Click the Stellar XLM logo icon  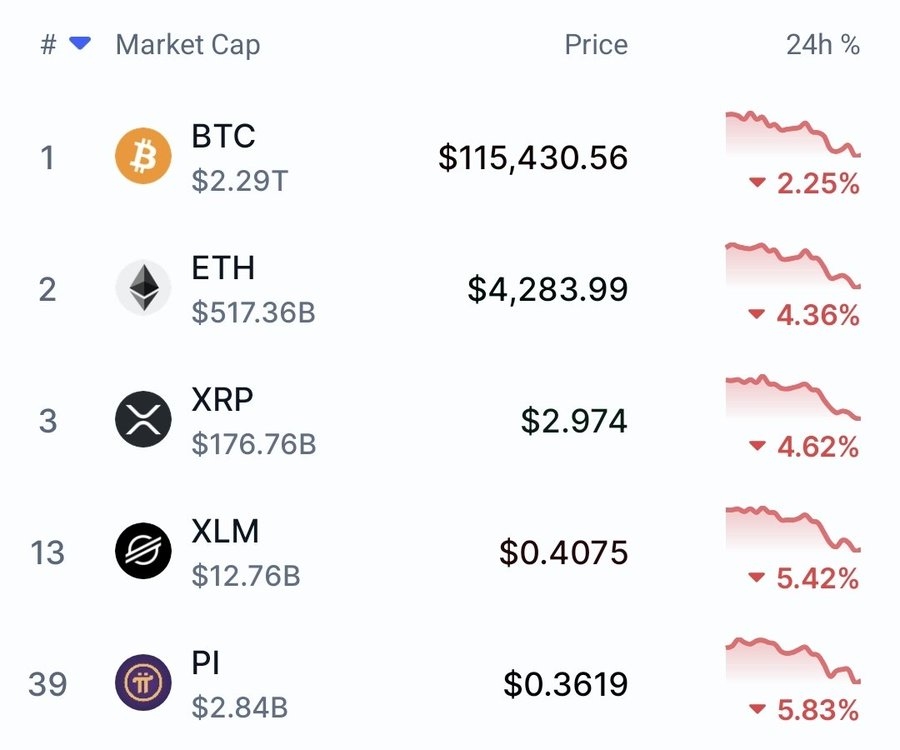pos(143,551)
